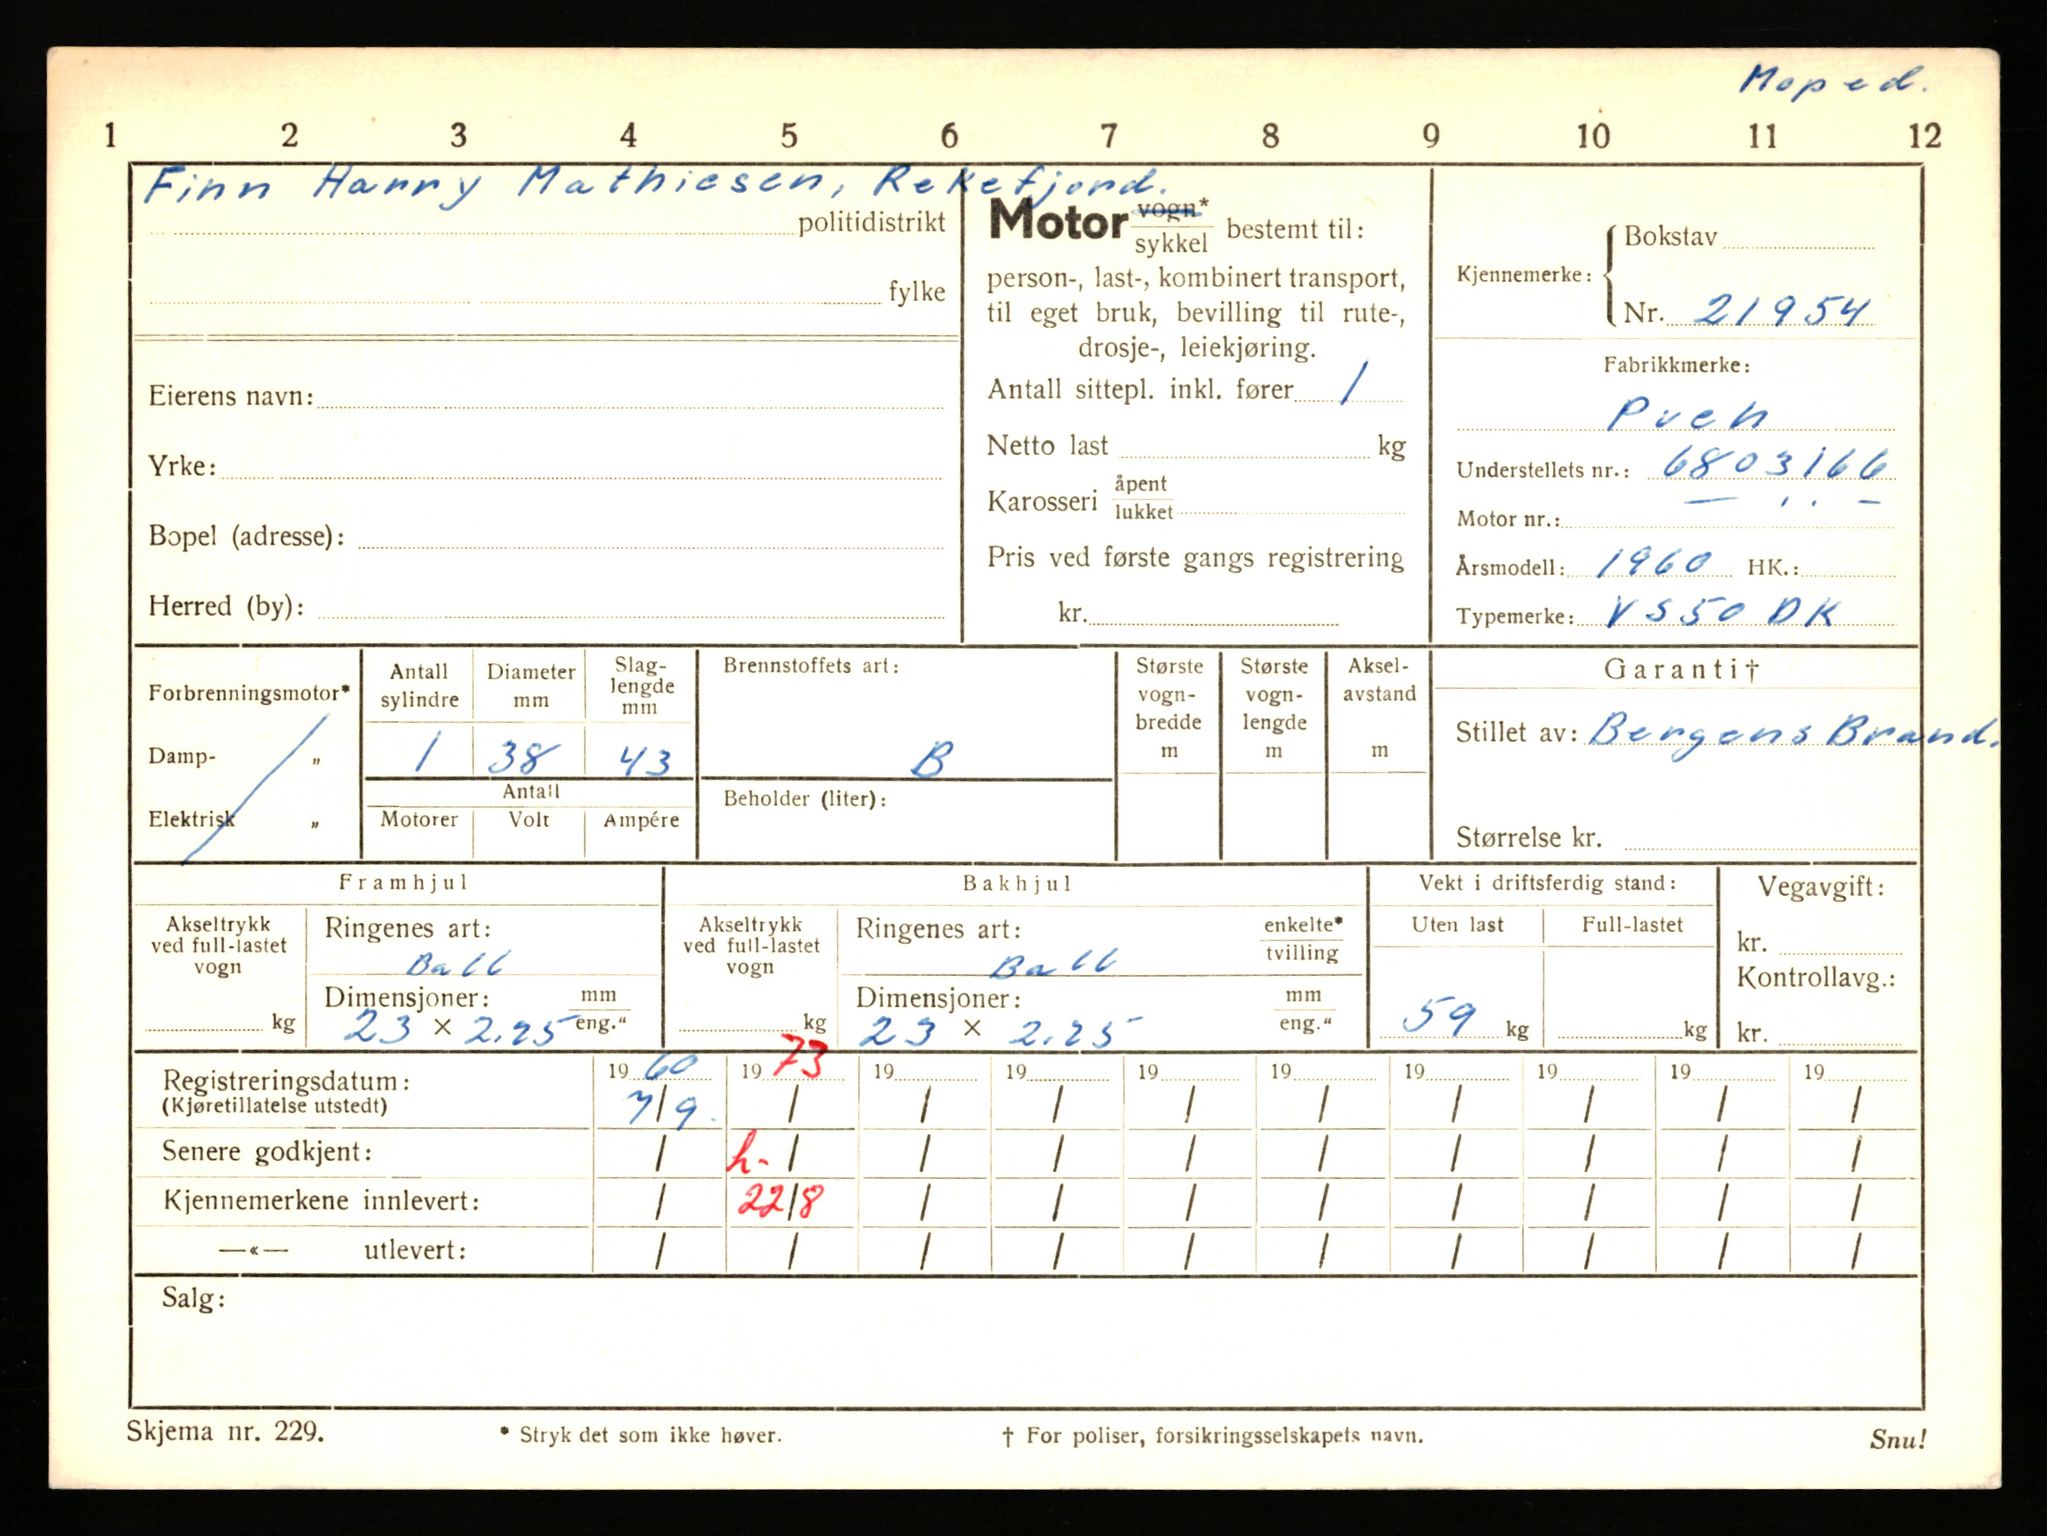Click the 'Eierens navn:' label
Image resolution: width=2047 pixels, height=1536 pixels.
(231, 396)
